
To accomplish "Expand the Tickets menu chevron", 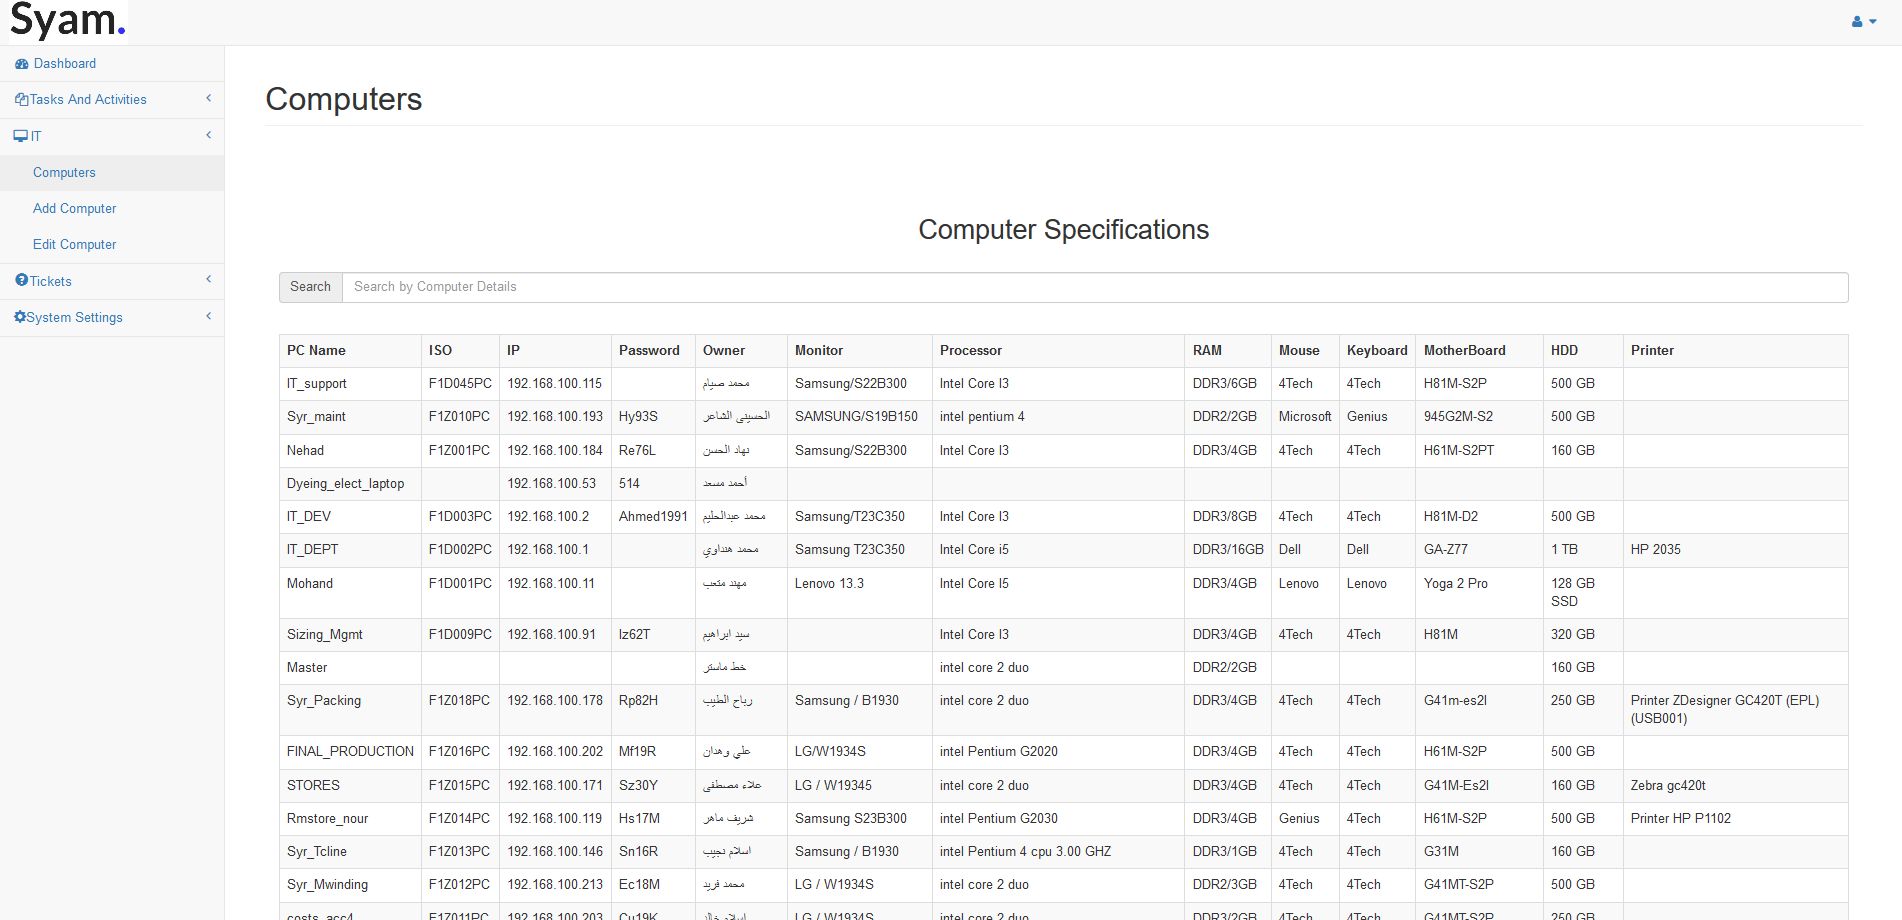I will [208, 280].
